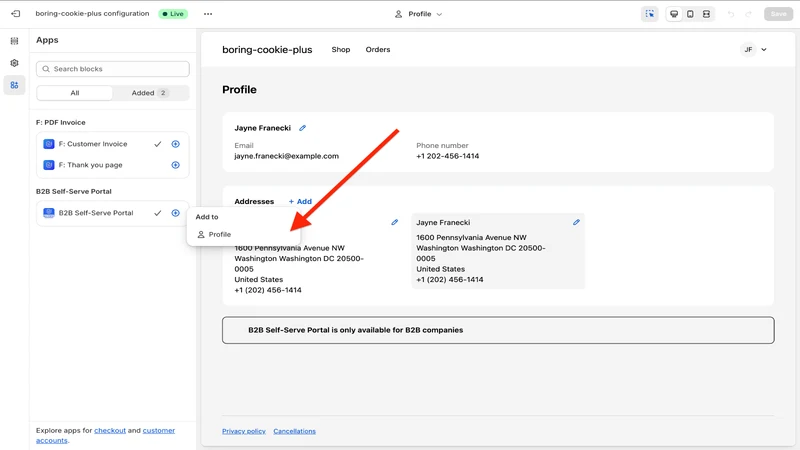This screenshot has width=800, height=450.
Task: Click the B2B Self-Serve Portal app icon
Action: point(48,213)
